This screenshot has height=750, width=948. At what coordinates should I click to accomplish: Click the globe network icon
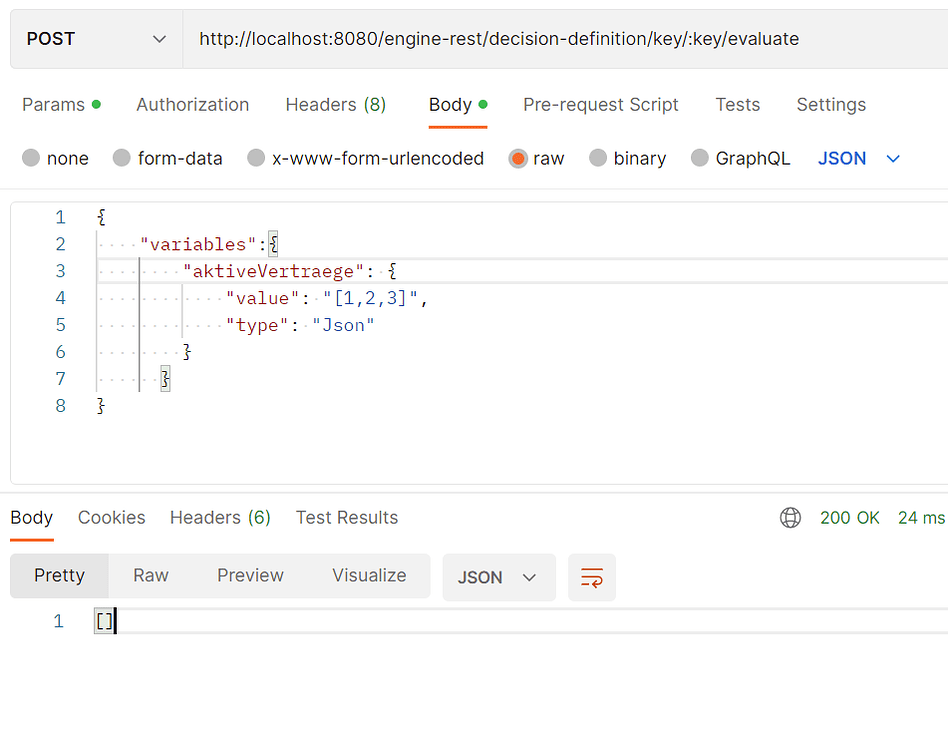pos(790,517)
